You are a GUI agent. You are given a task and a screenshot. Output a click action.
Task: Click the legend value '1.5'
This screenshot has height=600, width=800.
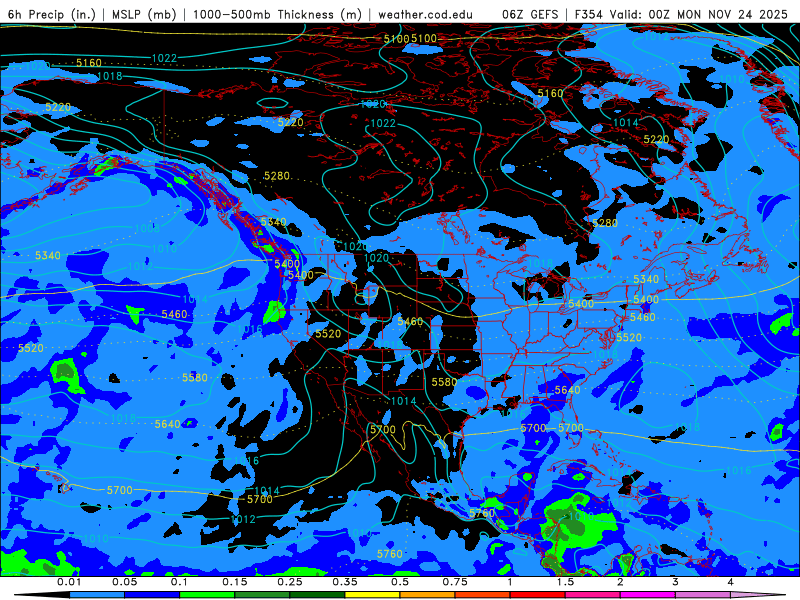coord(565,582)
